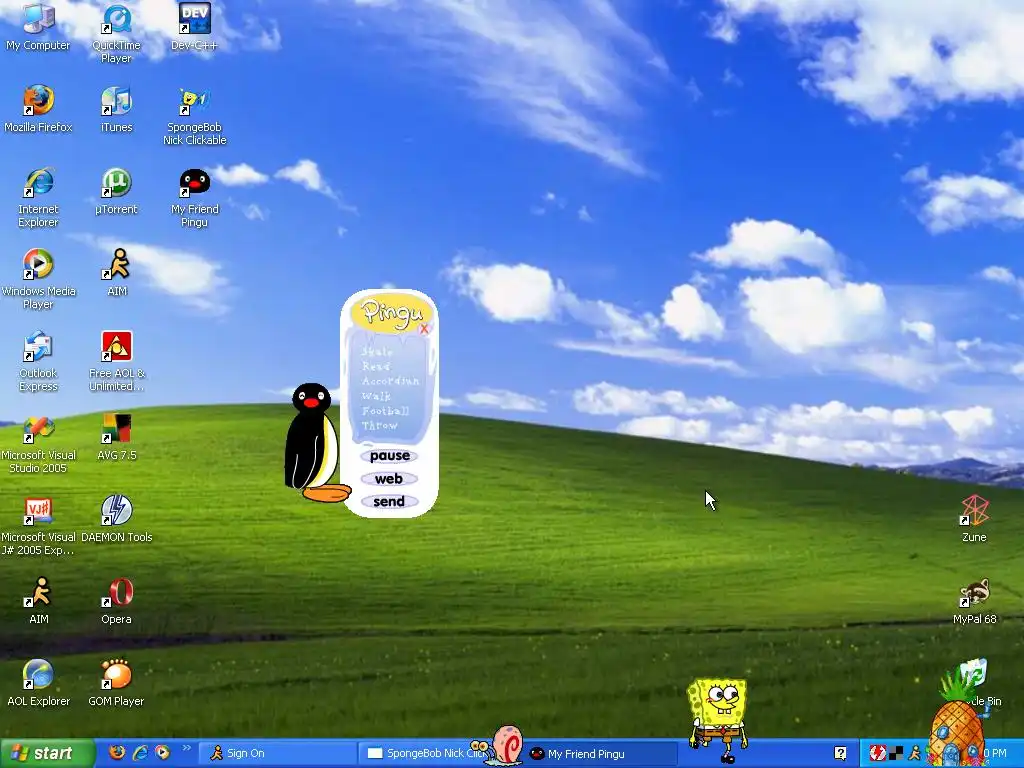Select Microsoft Visual J# 2005 Express icon
This screenshot has width=1024, height=768.
pos(38,526)
